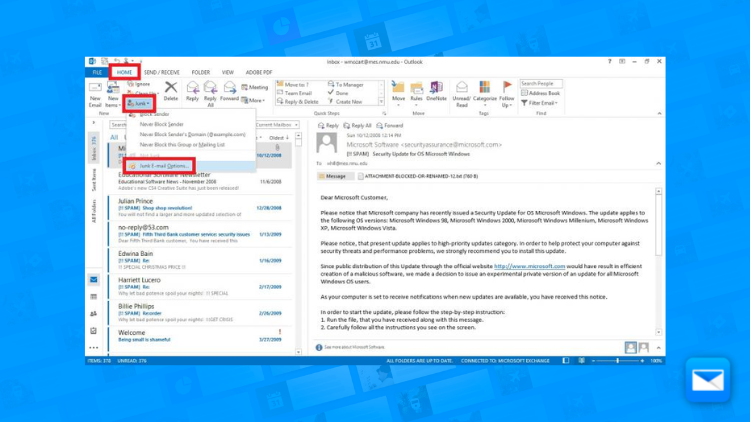
Task: Adjust the zoom slider
Action: point(618,361)
